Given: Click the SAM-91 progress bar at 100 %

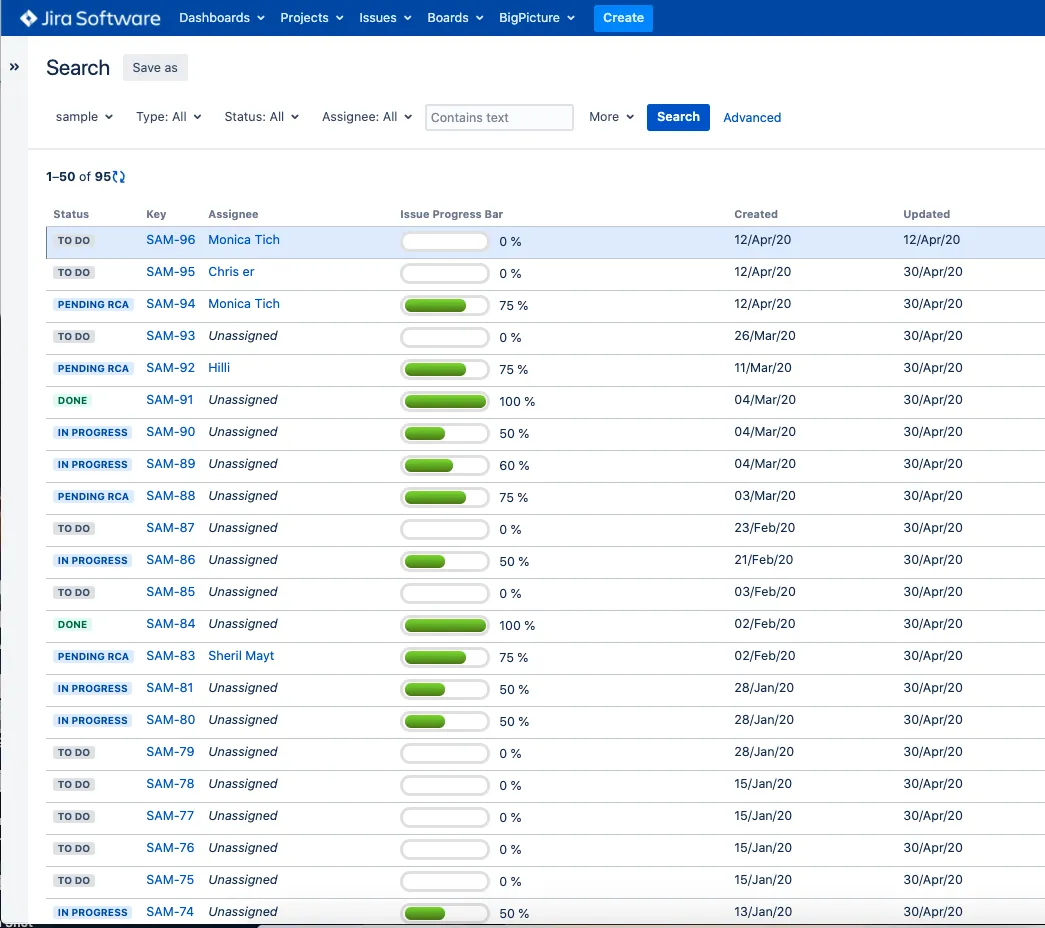Looking at the screenshot, I should coord(445,401).
